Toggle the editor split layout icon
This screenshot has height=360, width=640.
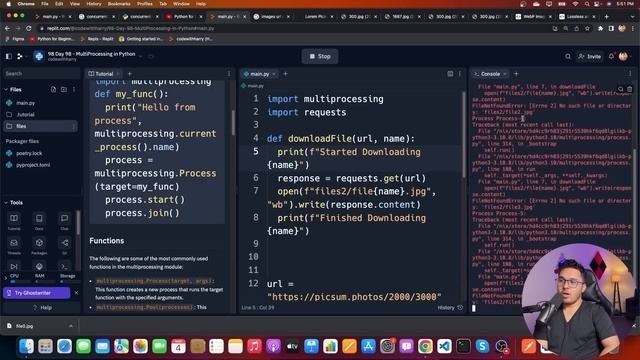click(450, 74)
